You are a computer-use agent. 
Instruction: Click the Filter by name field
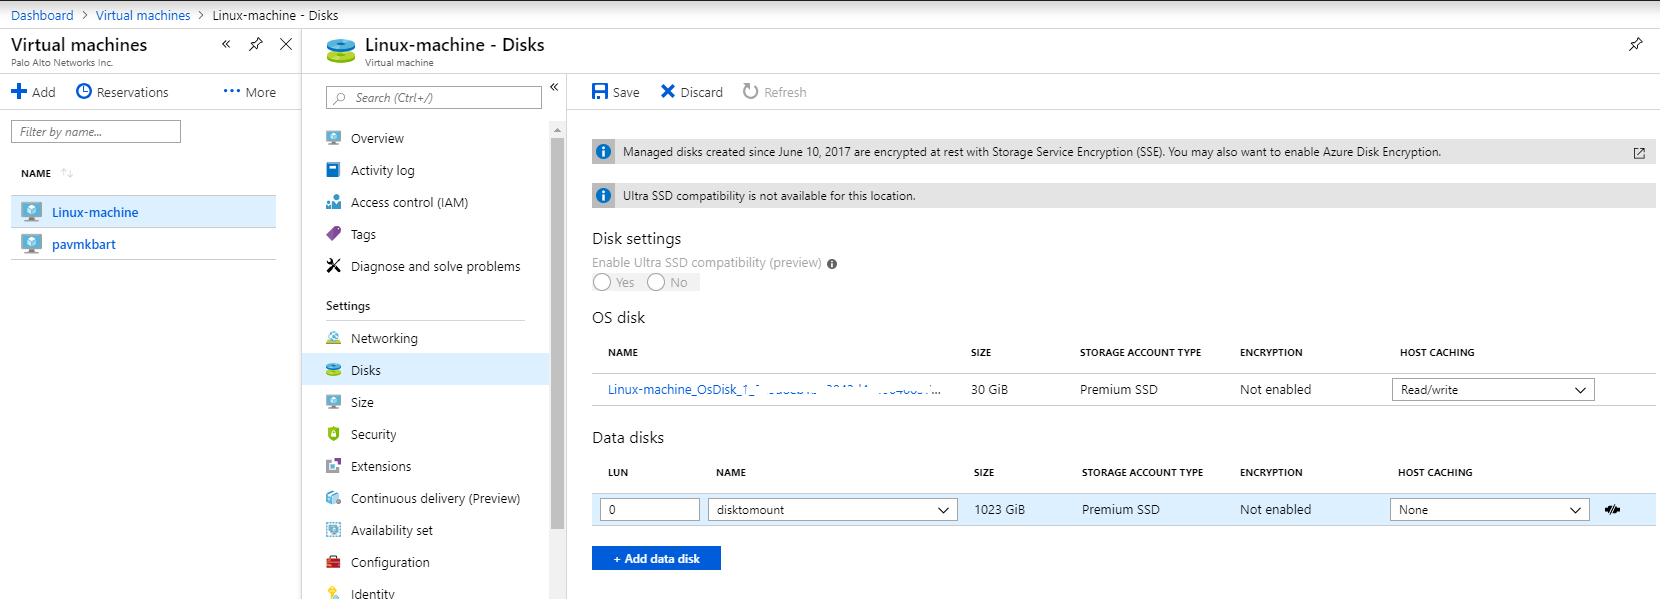96,132
